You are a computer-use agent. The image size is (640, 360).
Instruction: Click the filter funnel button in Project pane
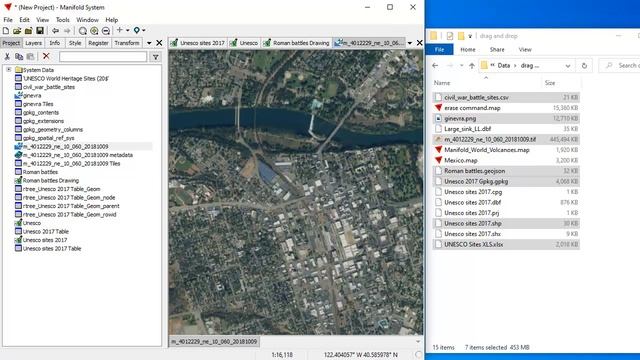[156, 57]
